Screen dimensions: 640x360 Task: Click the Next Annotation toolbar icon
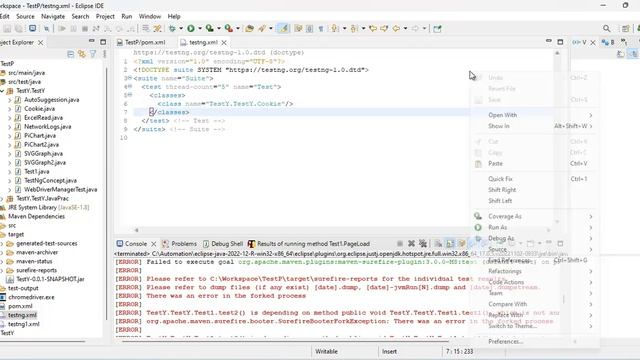pyautogui.click(x=335, y=29)
